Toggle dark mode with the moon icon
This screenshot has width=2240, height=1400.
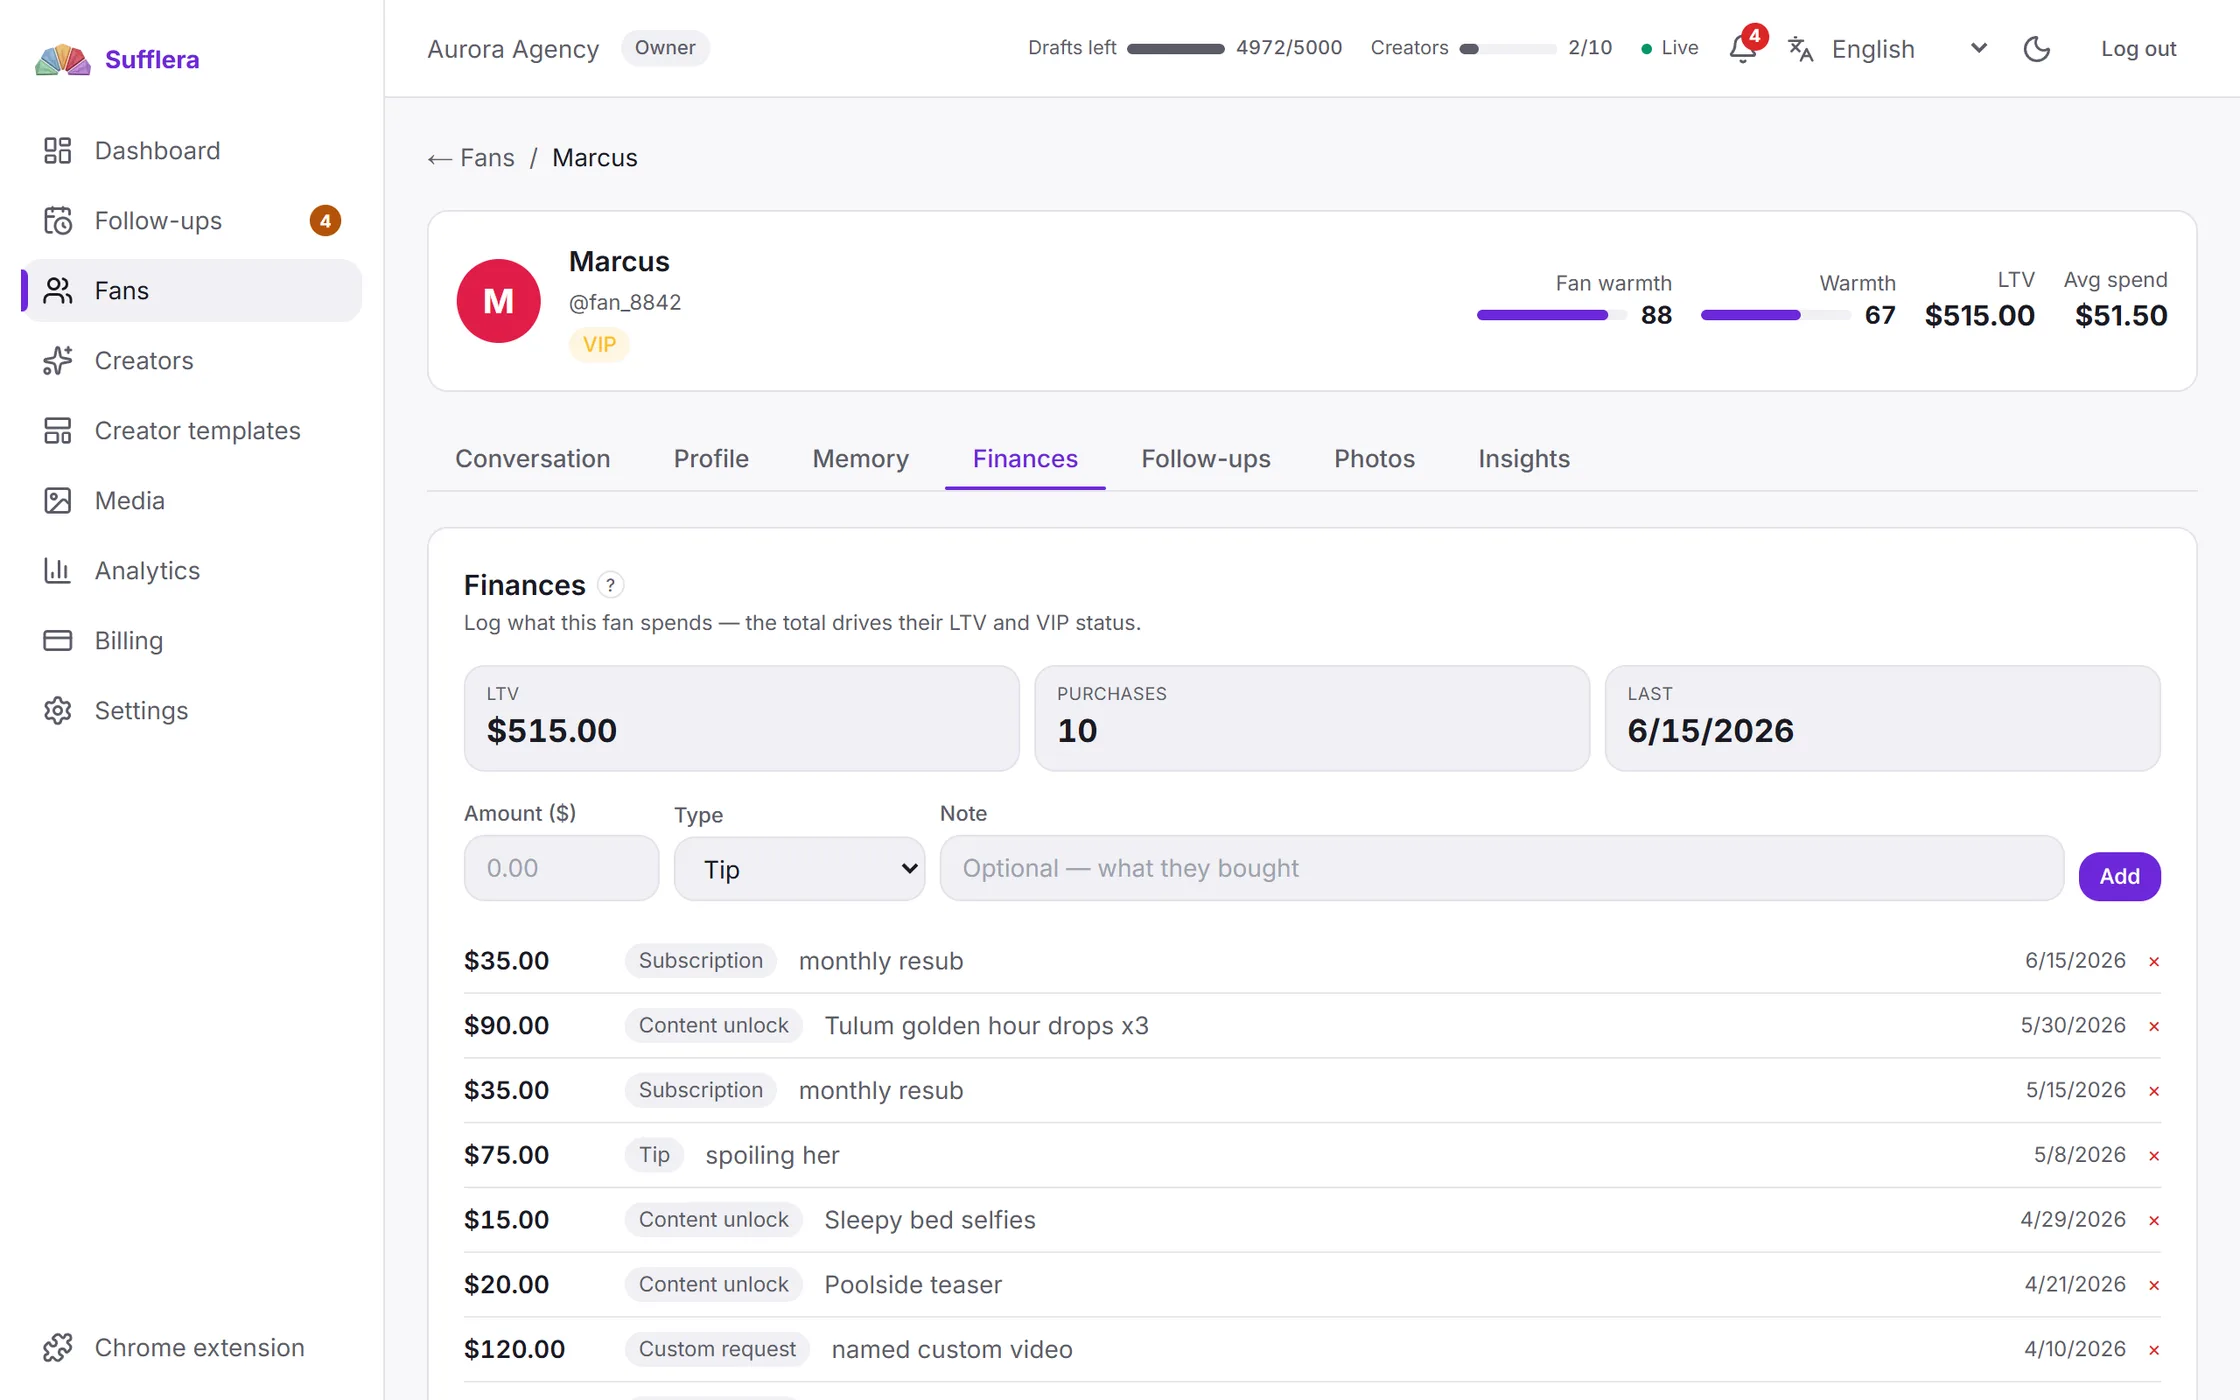(x=2037, y=49)
